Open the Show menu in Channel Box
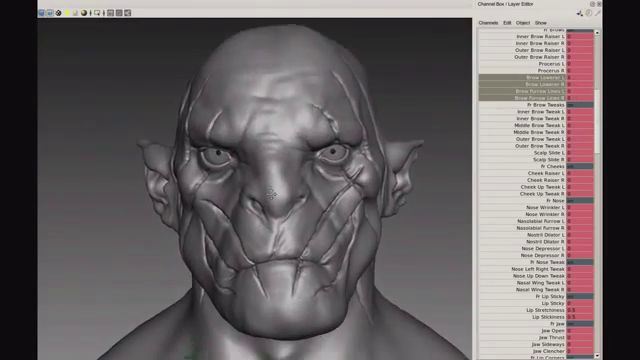The height and width of the screenshot is (360, 640). (x=540, y=23)
